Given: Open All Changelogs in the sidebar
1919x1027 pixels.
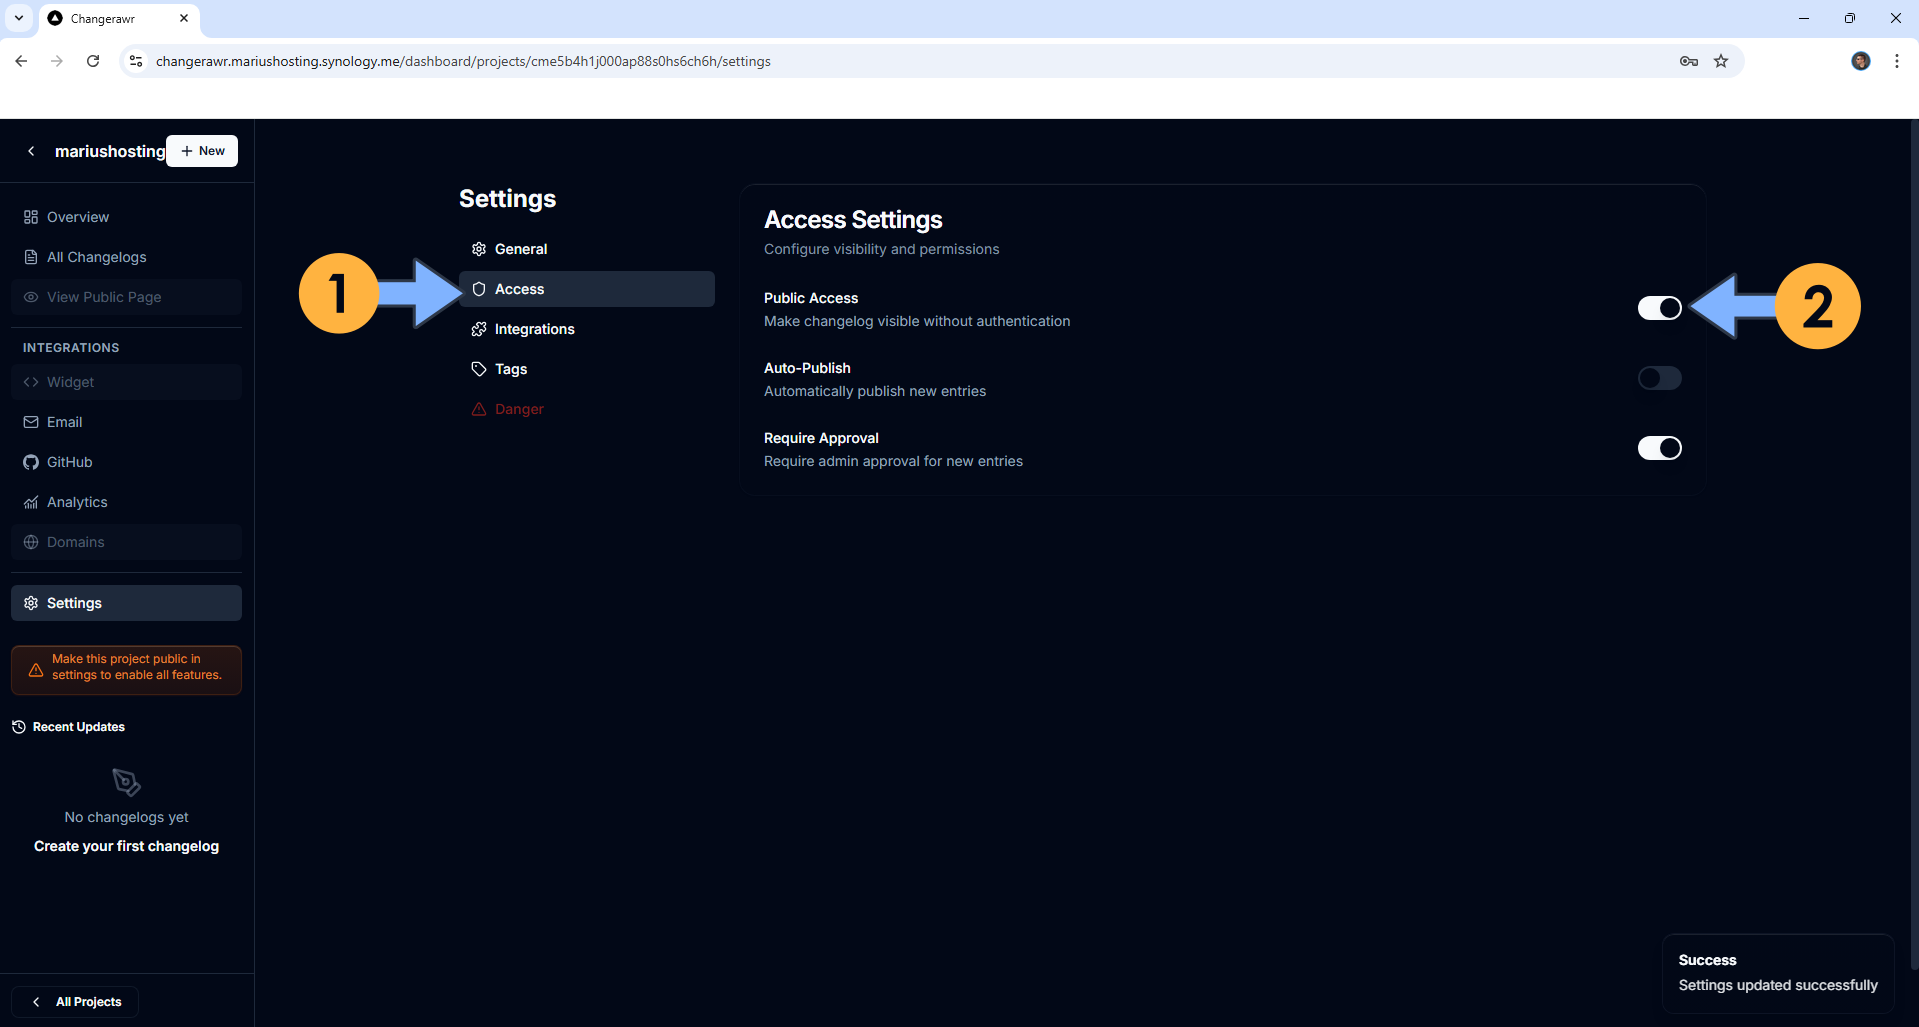Looking at the screenshot, I should click(126, 257).
